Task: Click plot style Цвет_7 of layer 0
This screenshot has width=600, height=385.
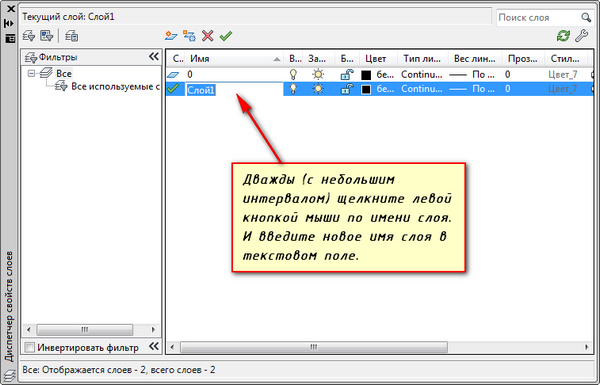Action: coord(562,74)
